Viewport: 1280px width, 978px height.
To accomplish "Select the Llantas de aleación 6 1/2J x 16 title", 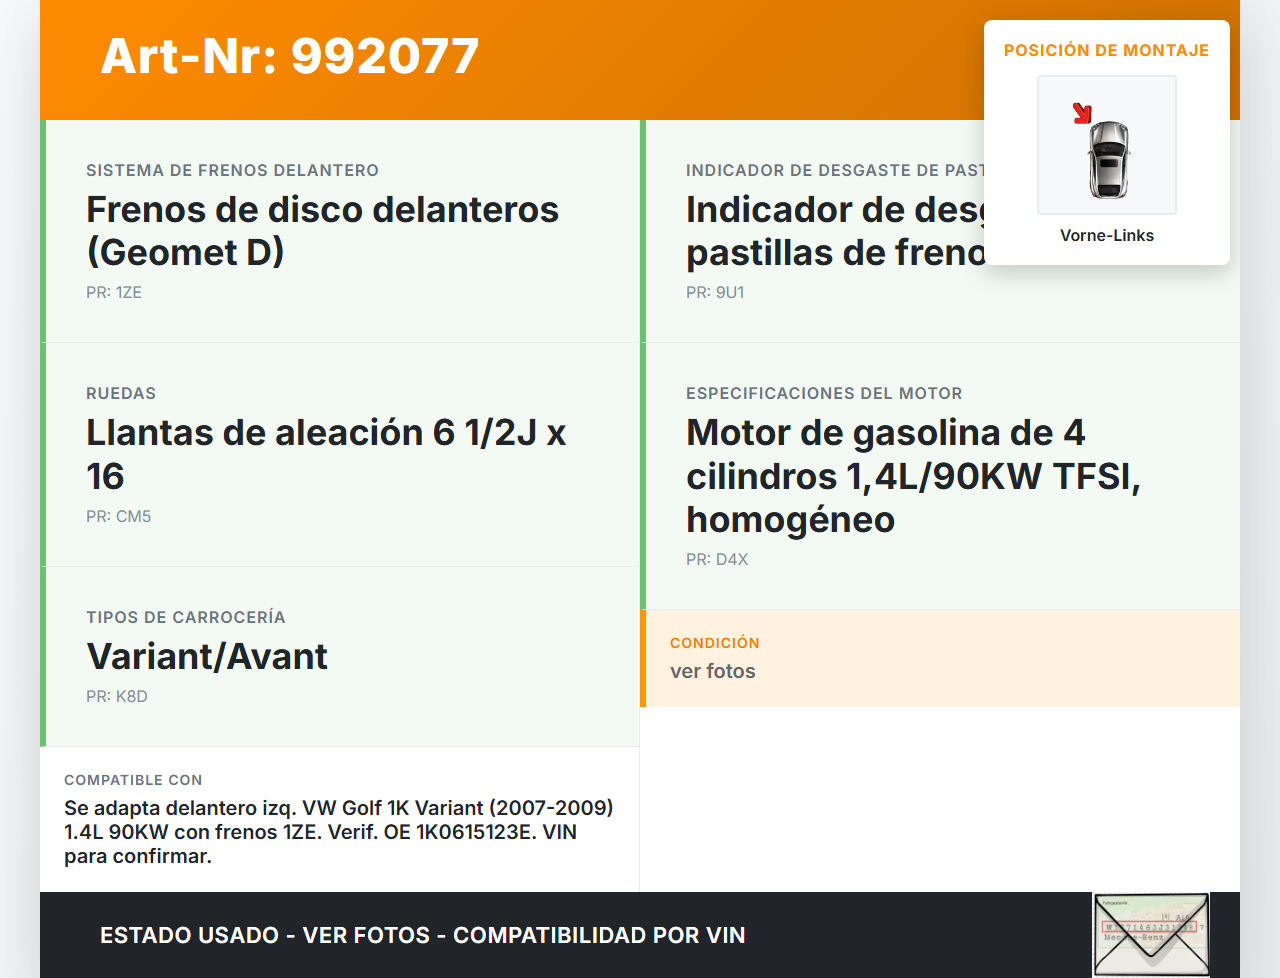I will (326, 454).
